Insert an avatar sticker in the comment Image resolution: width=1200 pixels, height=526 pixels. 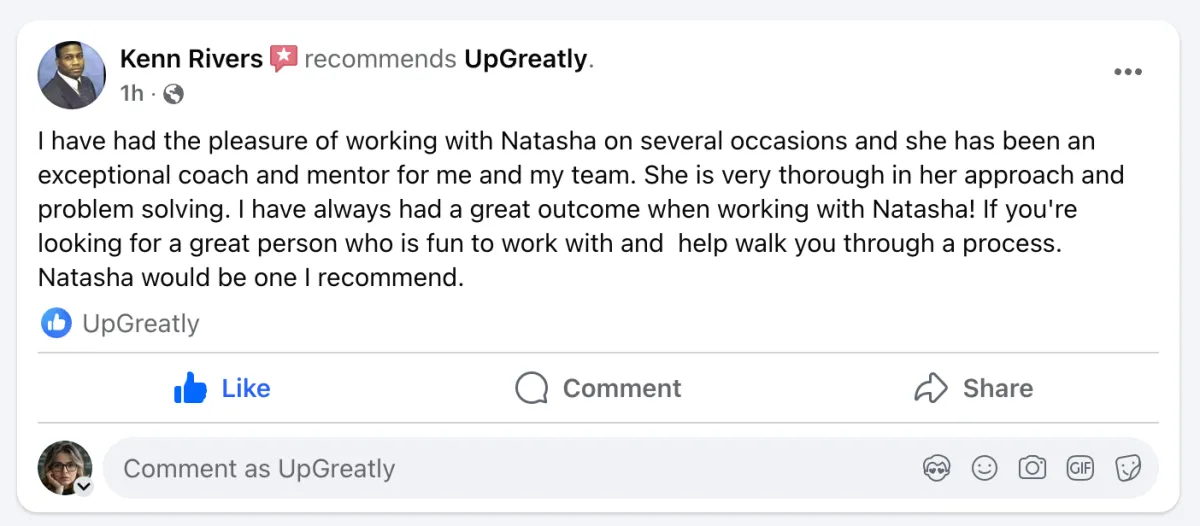coord(937,467)
